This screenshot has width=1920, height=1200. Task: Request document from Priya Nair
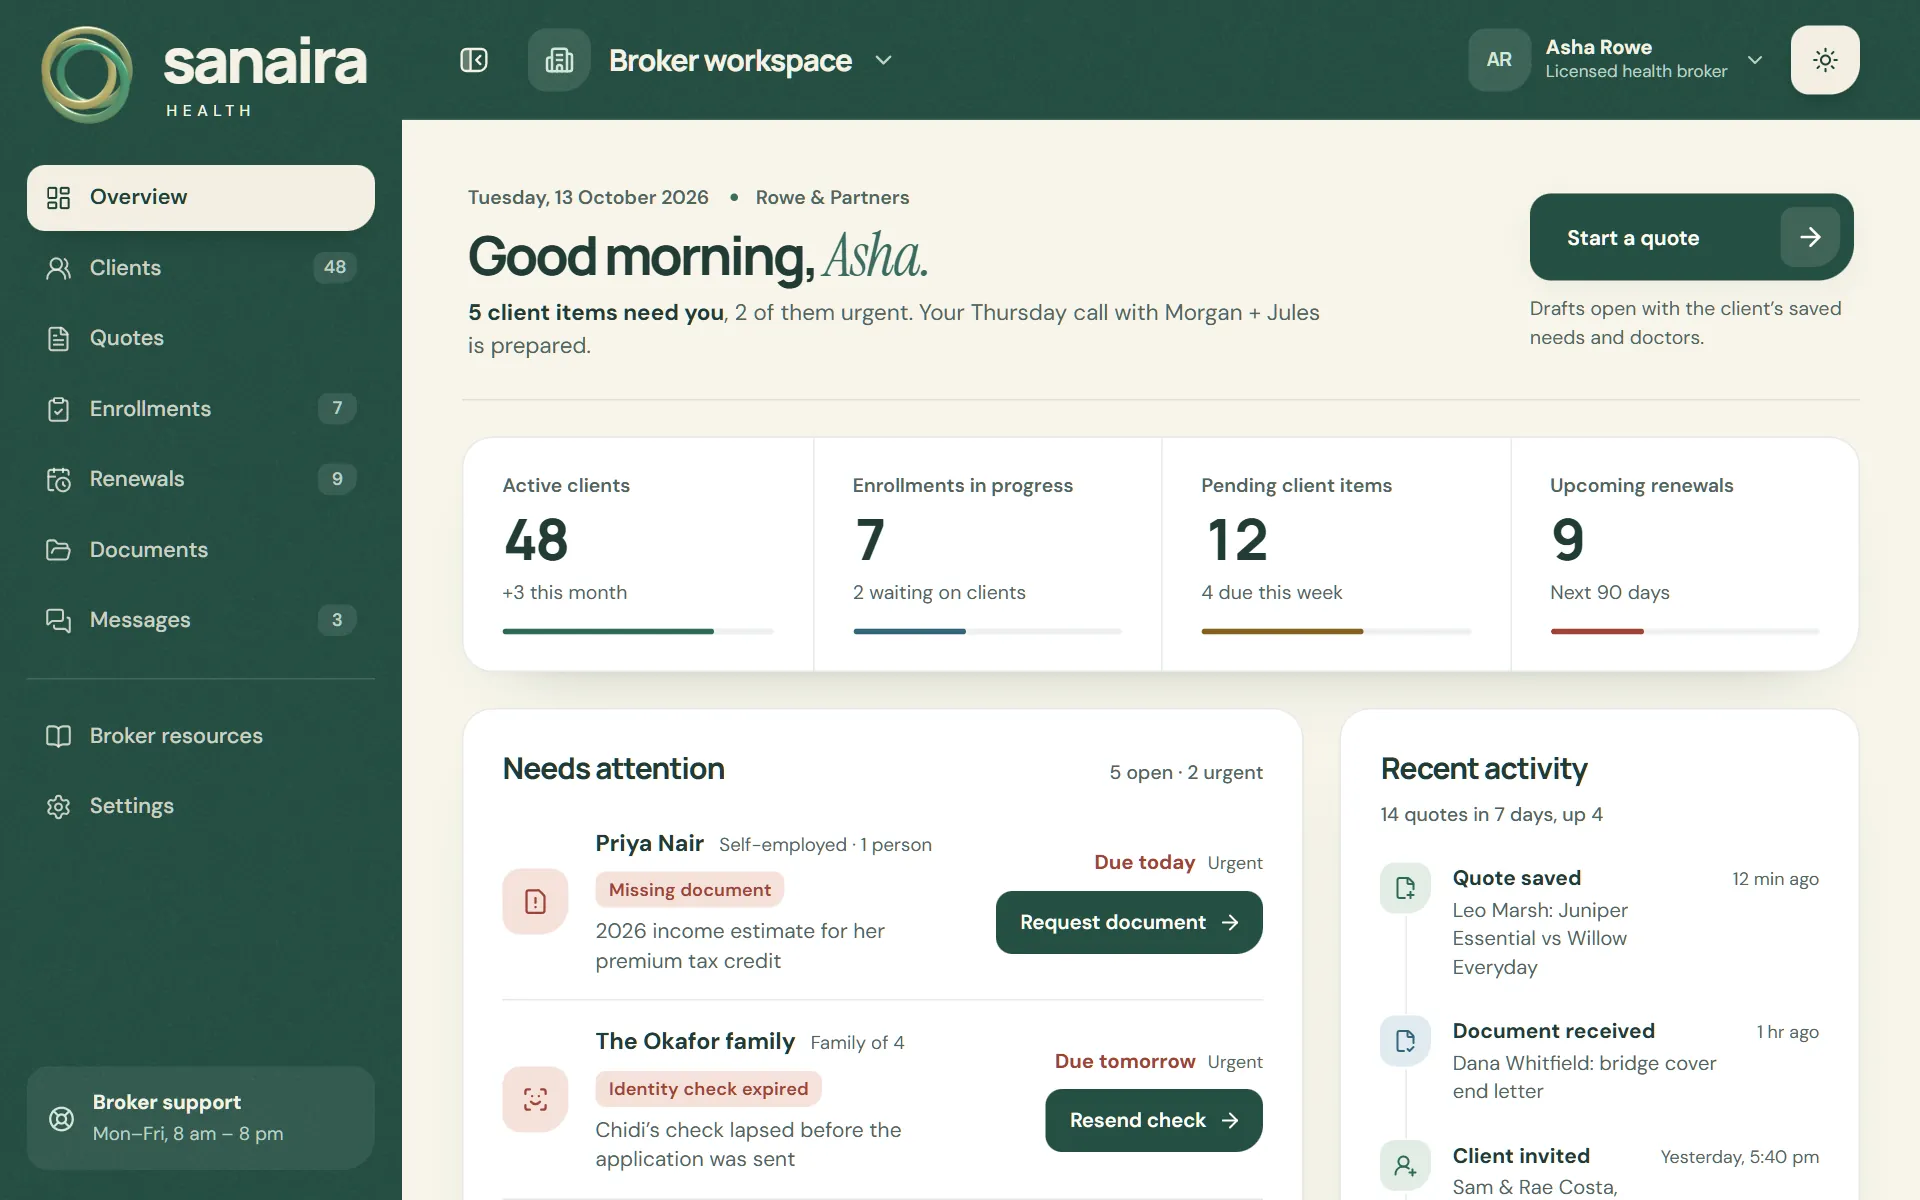(1129, 922)
